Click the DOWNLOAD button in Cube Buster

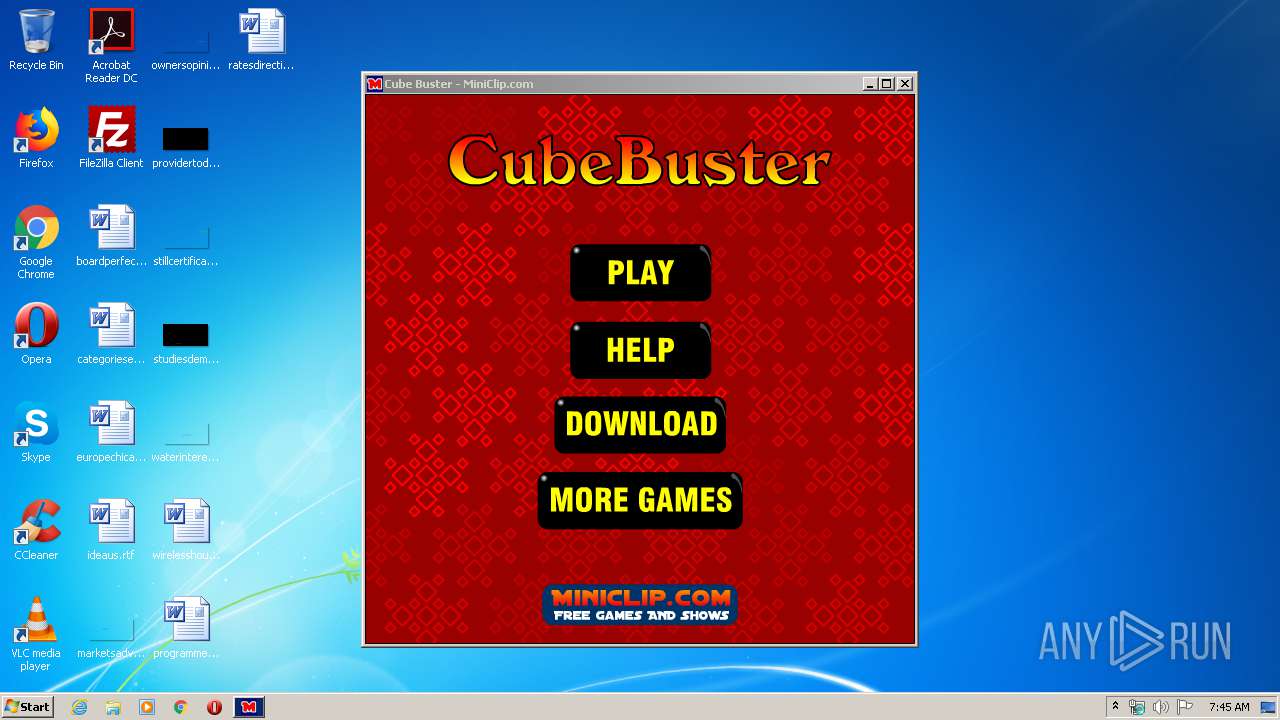(x=640, y=424)
